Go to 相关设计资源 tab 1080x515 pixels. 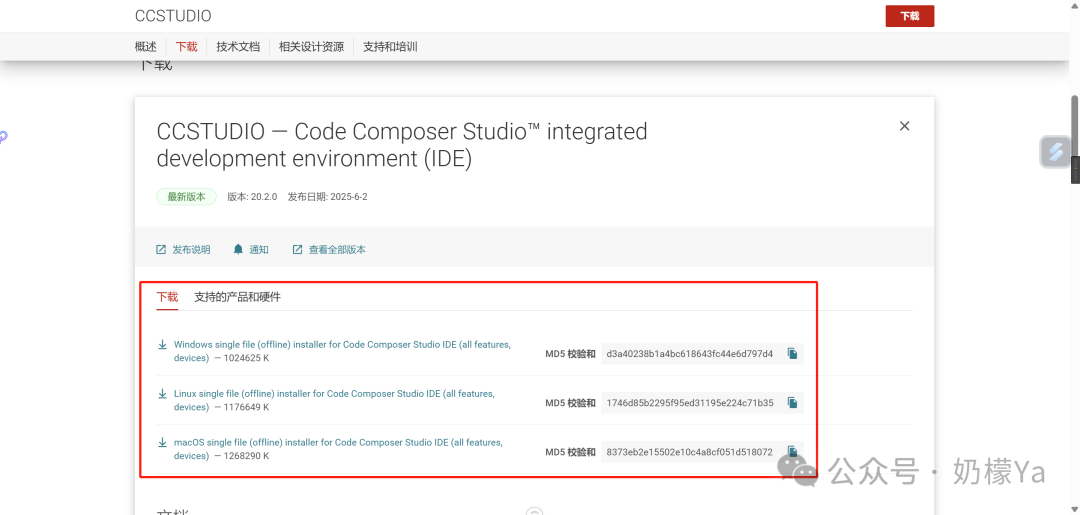[311, 47]
